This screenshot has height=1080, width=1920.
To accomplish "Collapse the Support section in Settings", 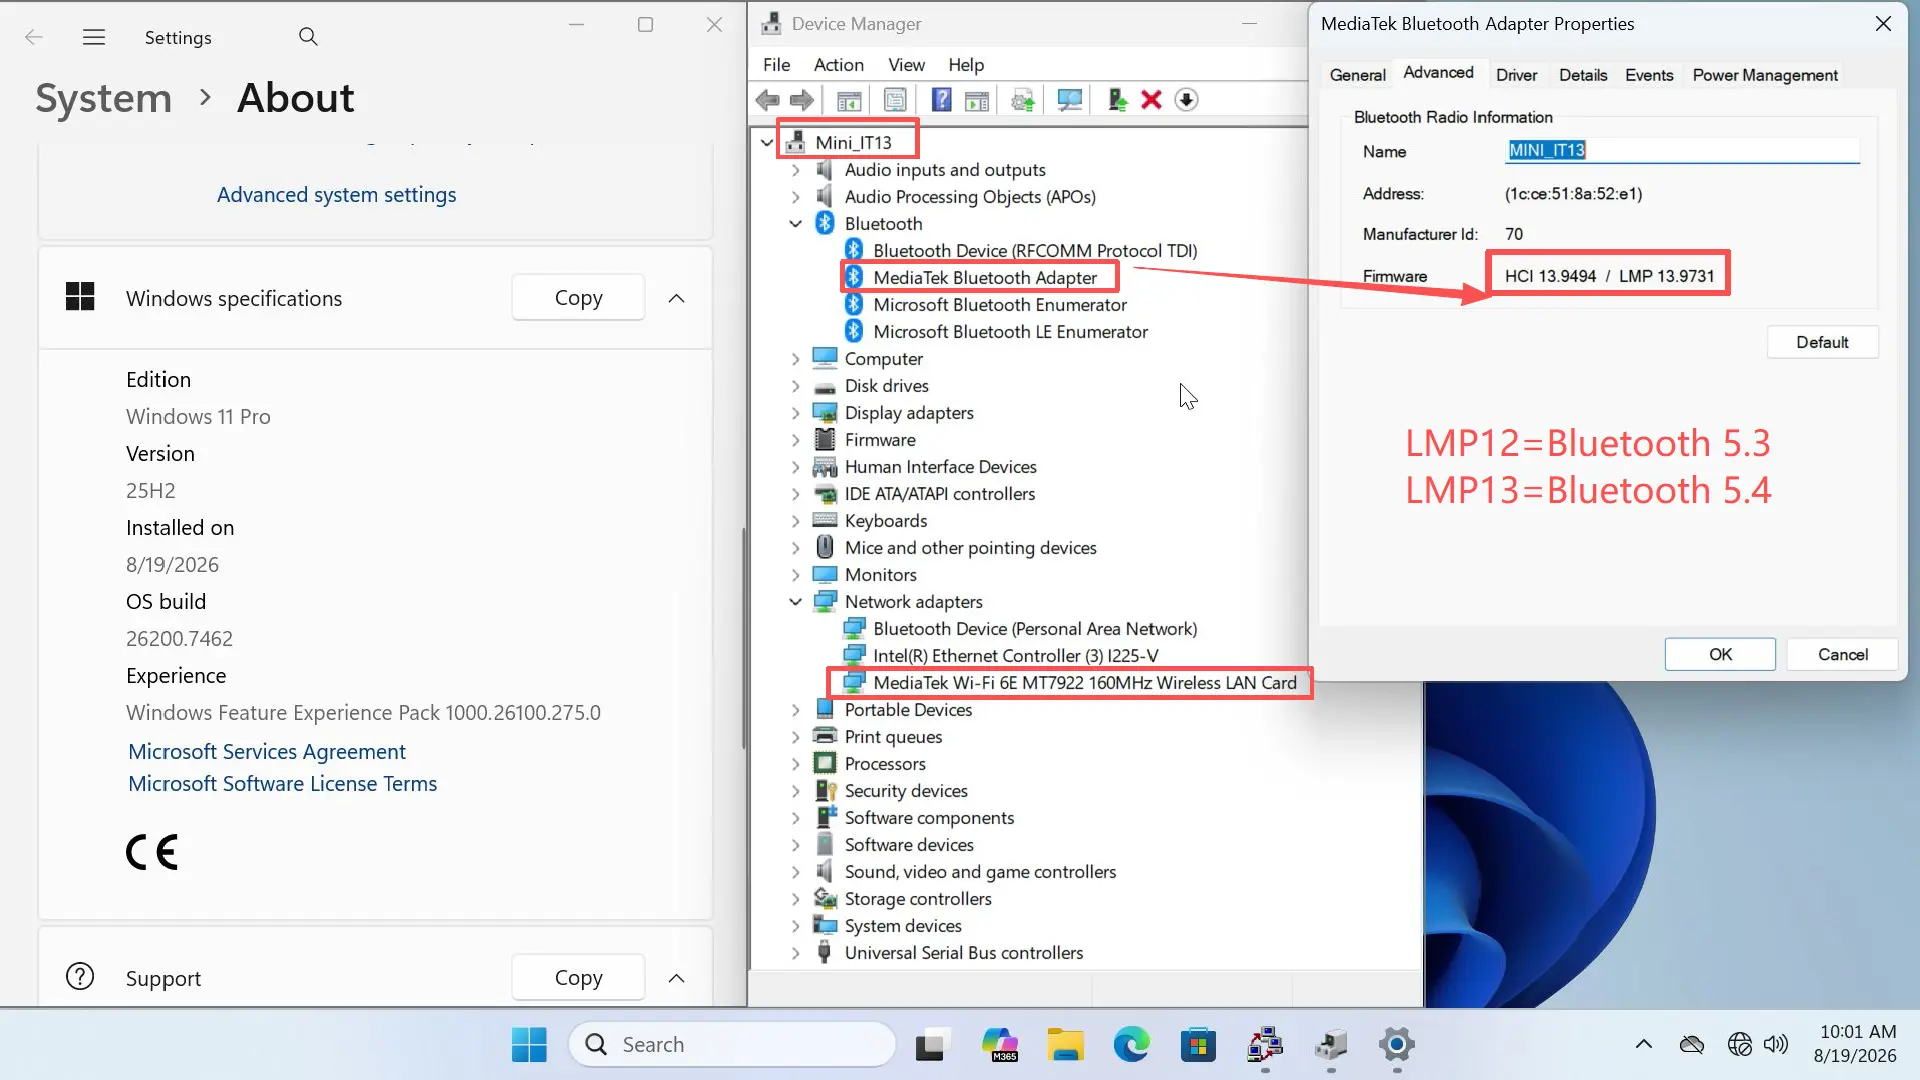I will [677, 978].
